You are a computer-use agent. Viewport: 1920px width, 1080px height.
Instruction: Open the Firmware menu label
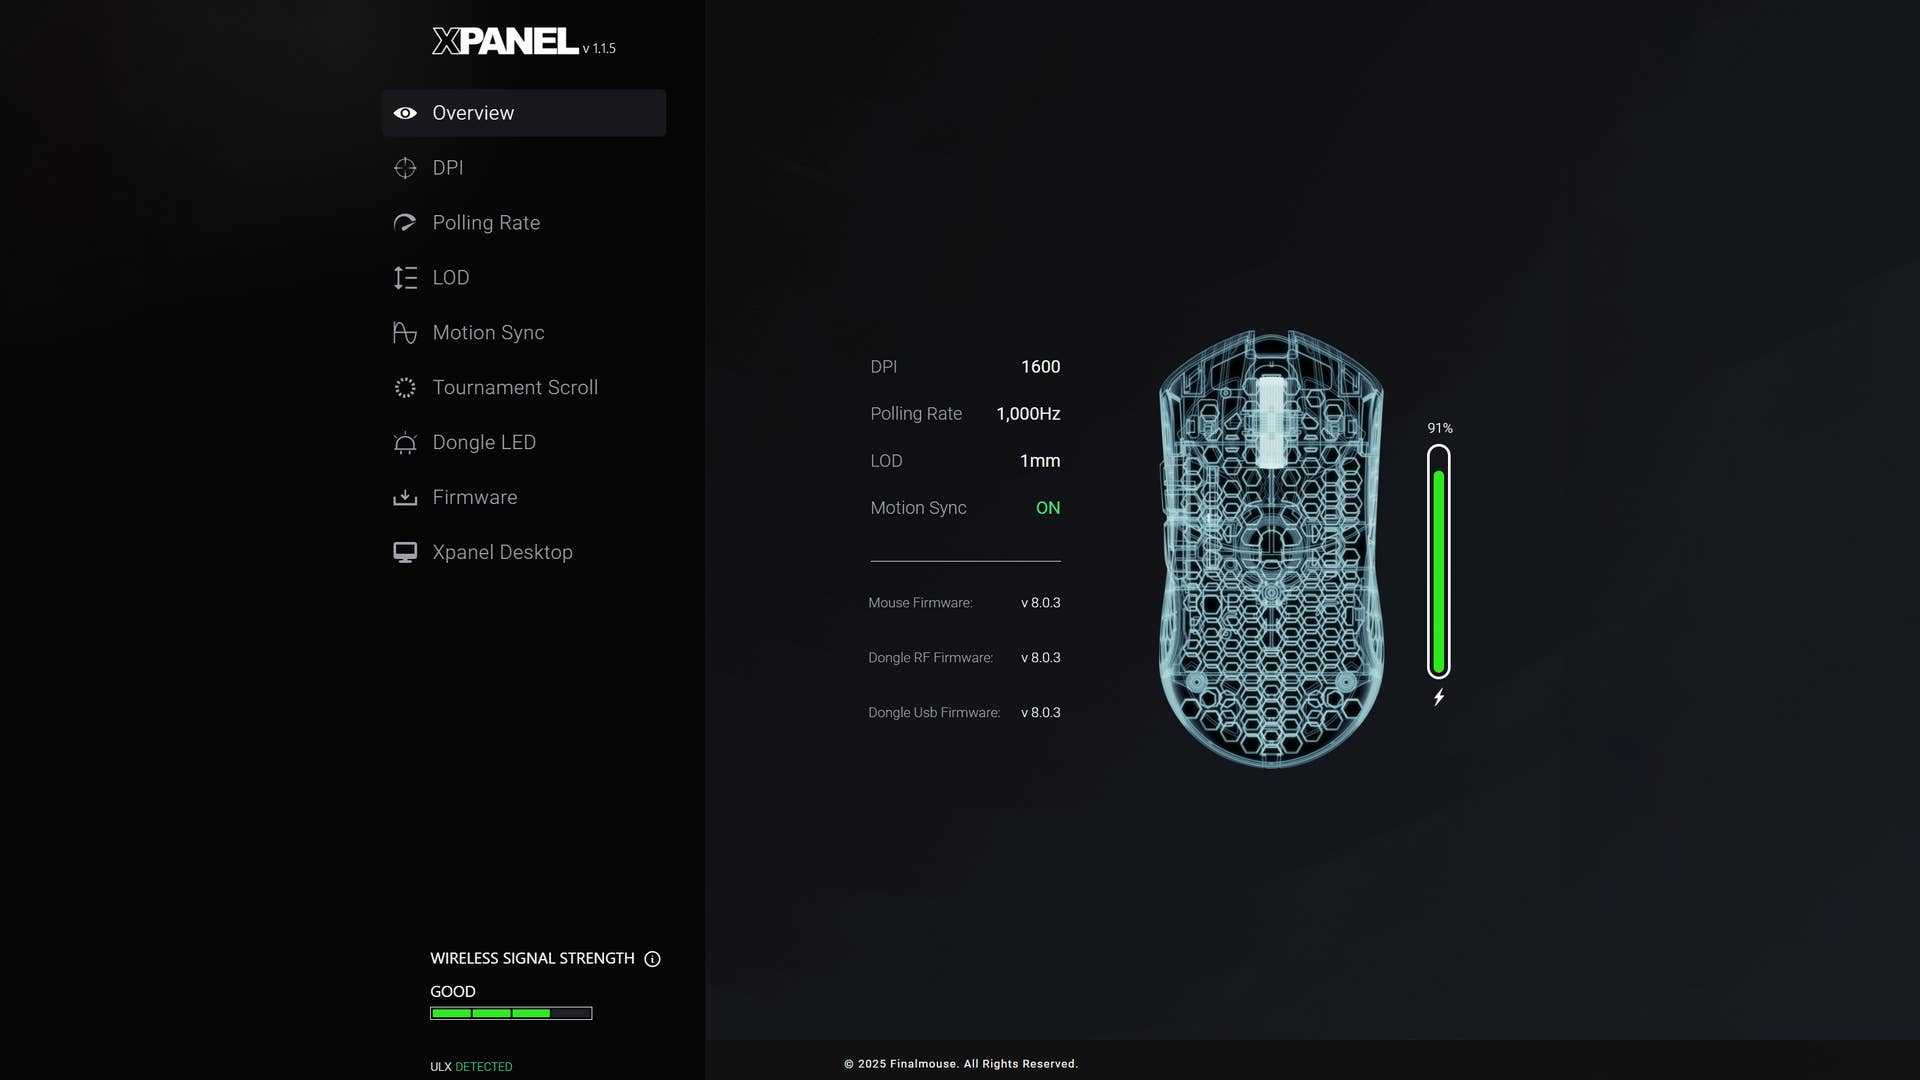click(474, 498)
